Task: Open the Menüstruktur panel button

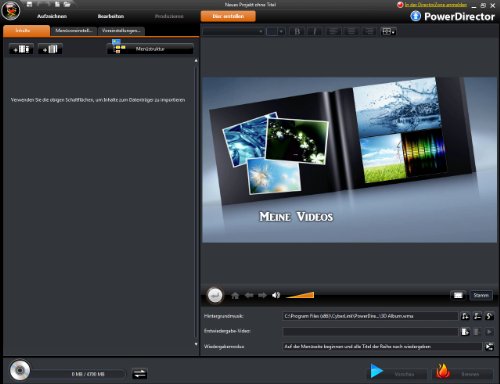Action: 150,49
